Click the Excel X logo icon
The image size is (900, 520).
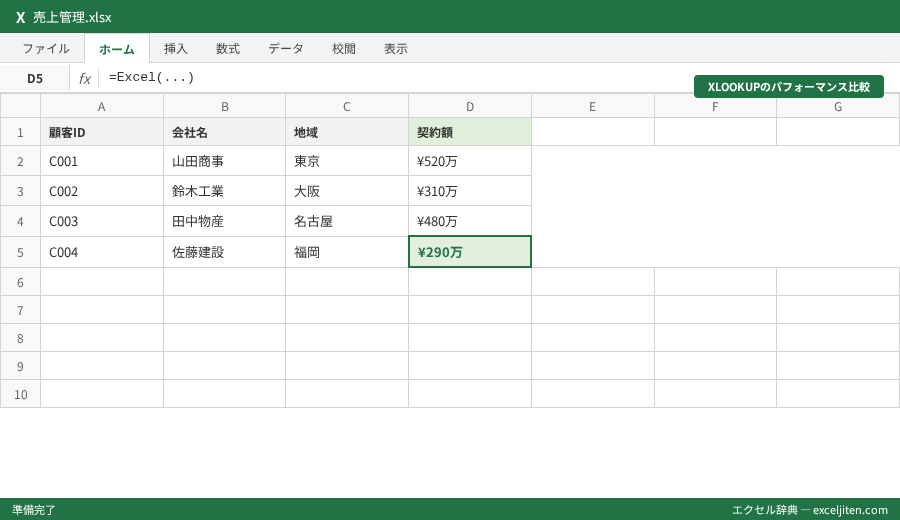click(x=21, y=17)
